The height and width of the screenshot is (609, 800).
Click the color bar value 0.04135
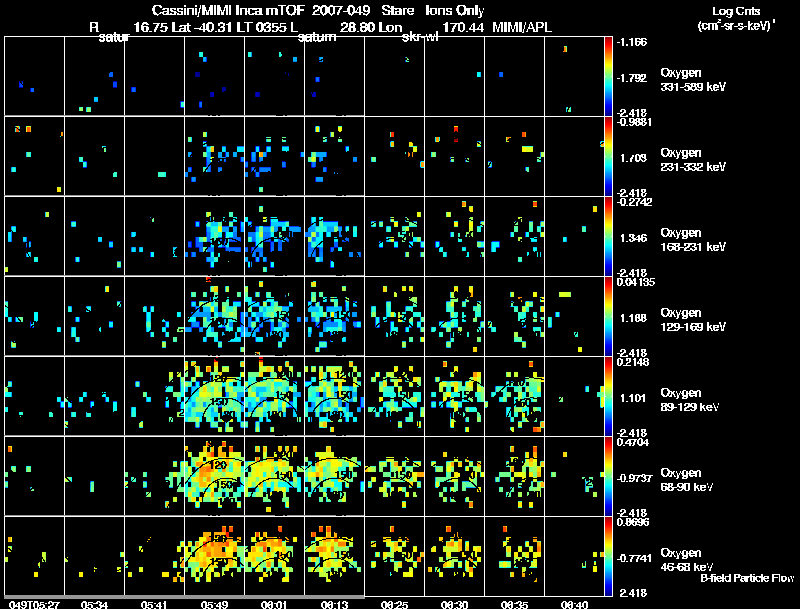(636, 282)
